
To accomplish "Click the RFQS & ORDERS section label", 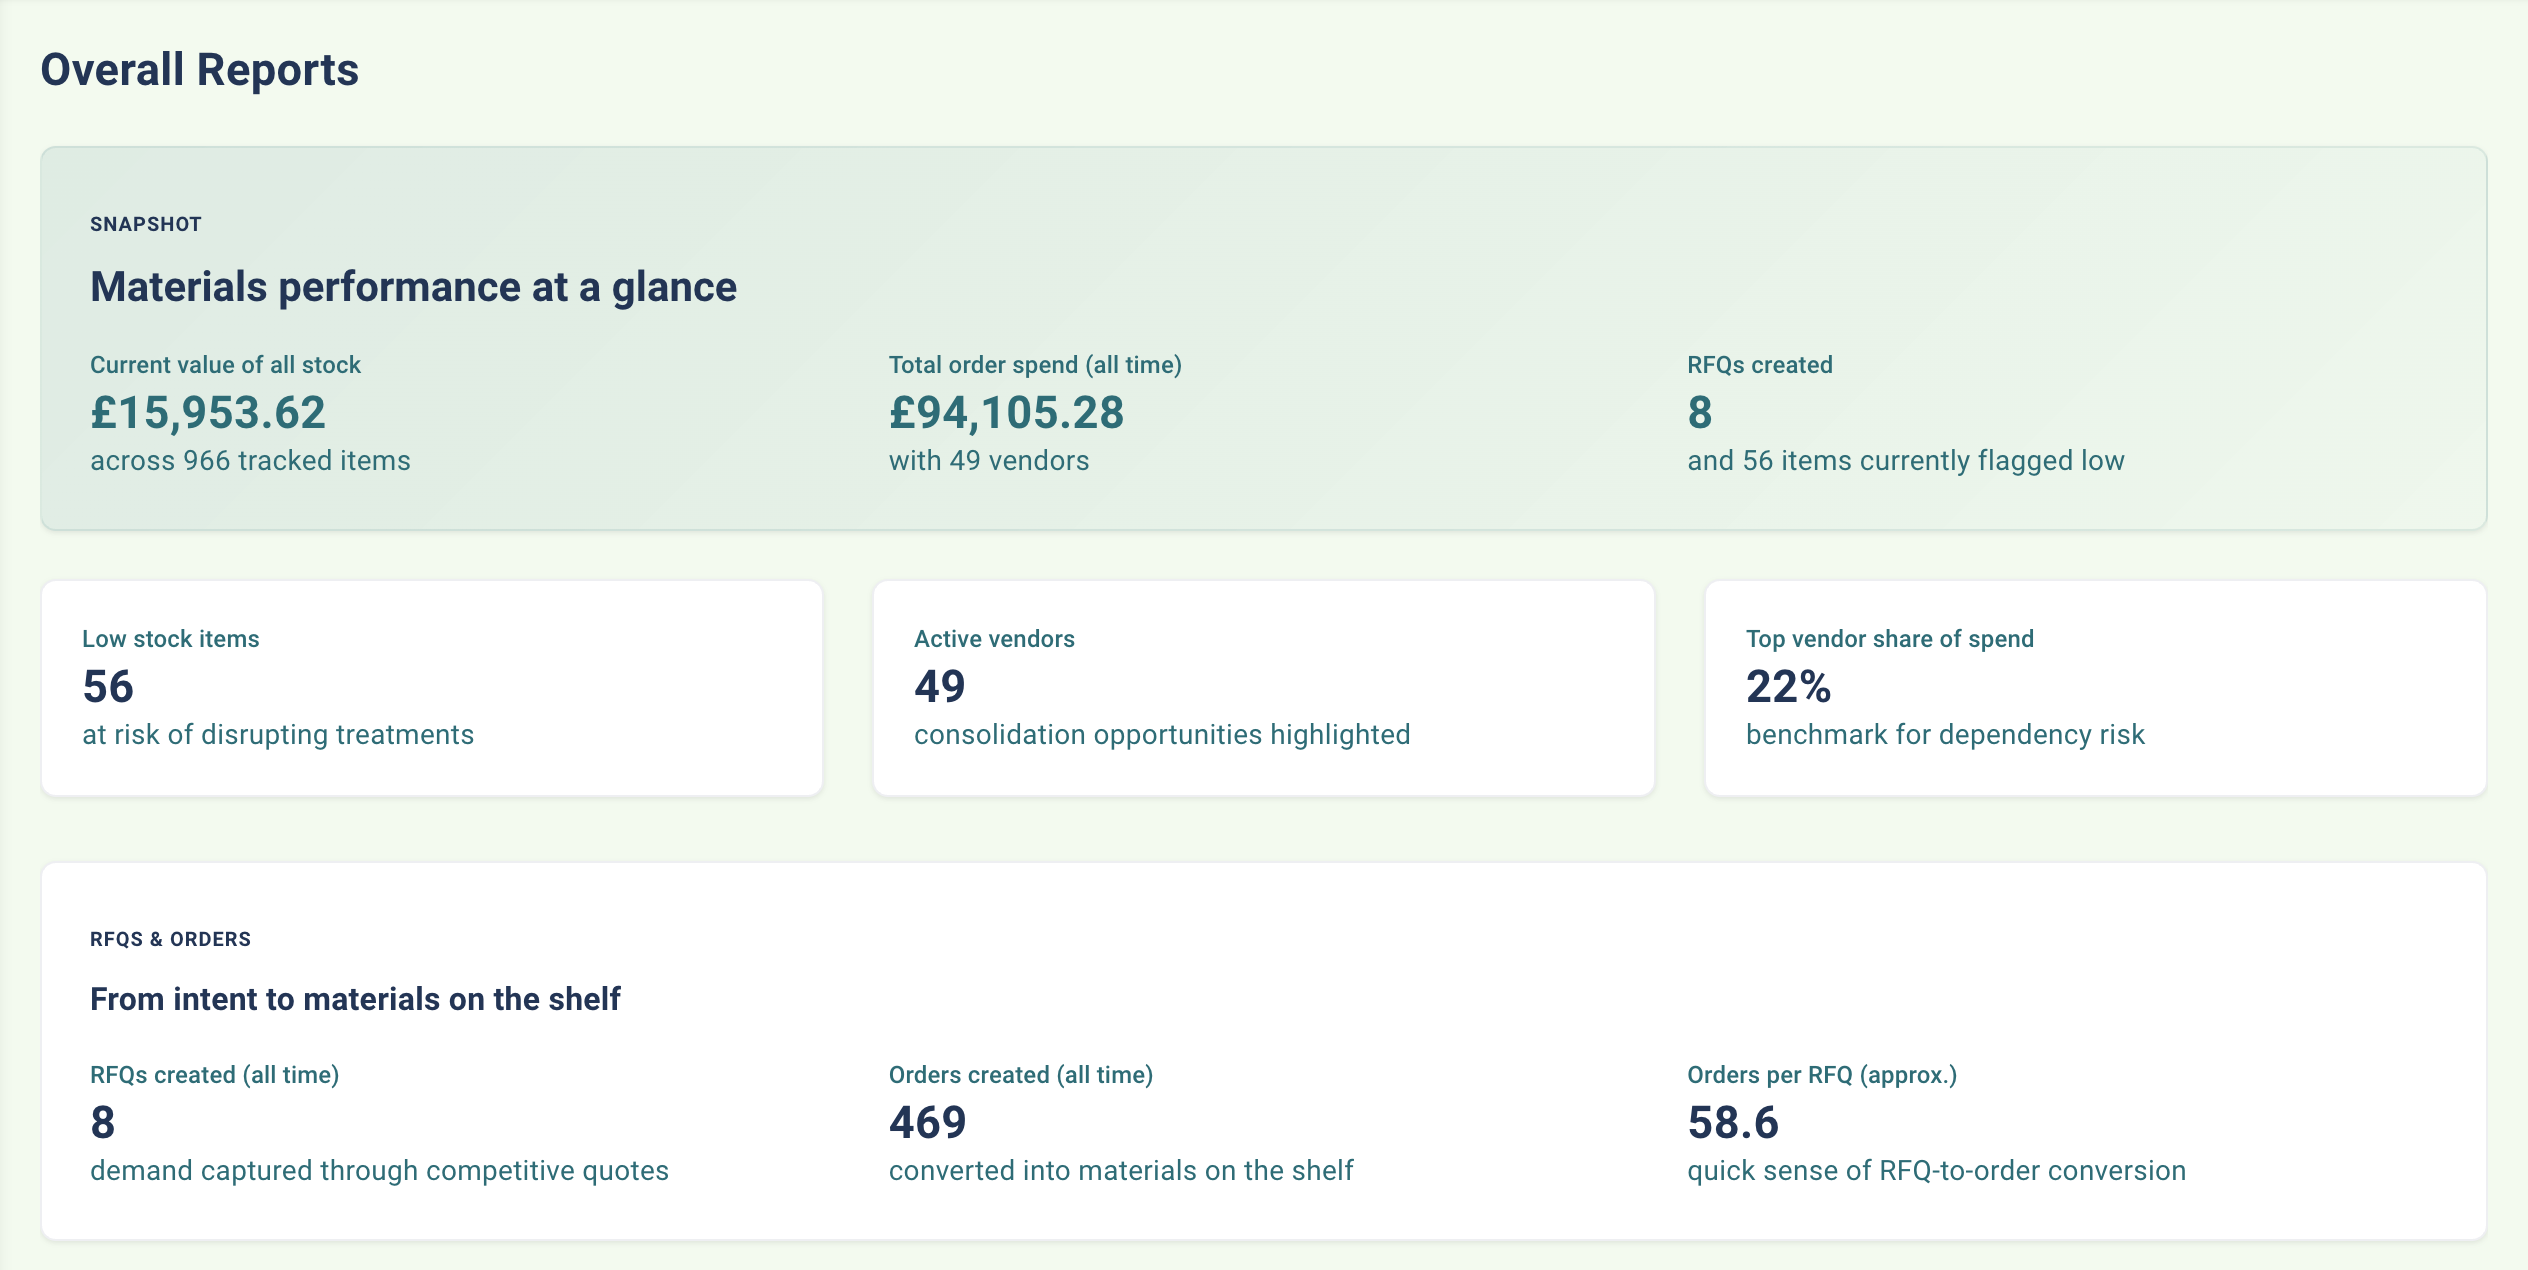I will [169, 939].
